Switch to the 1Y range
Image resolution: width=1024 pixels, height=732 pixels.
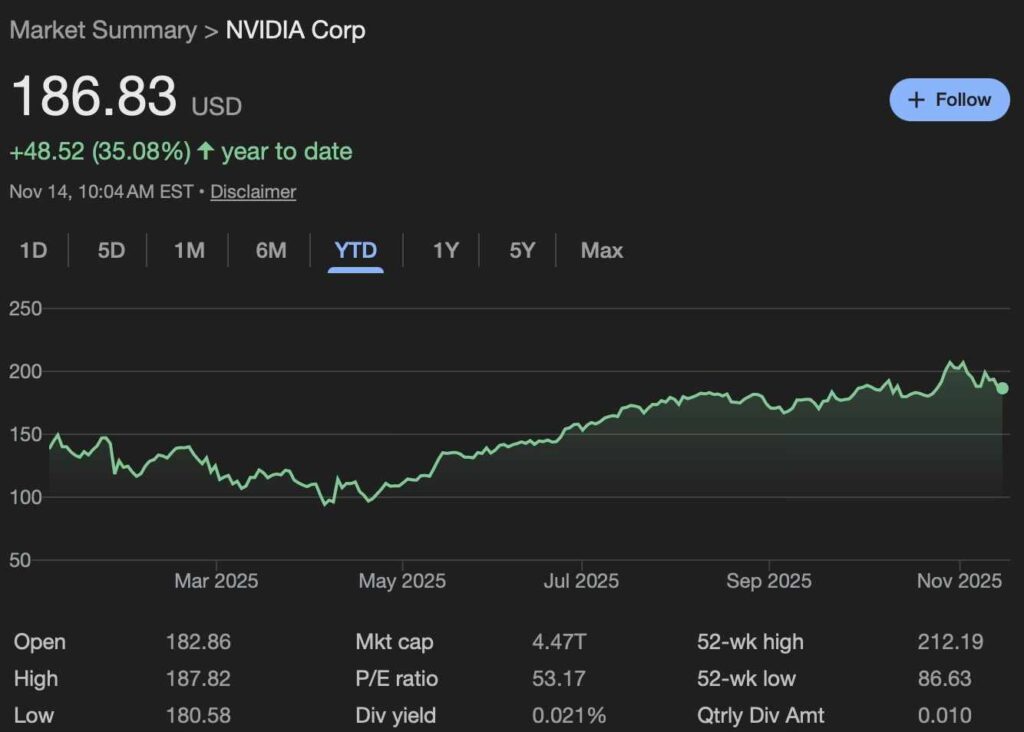(443, 251)
